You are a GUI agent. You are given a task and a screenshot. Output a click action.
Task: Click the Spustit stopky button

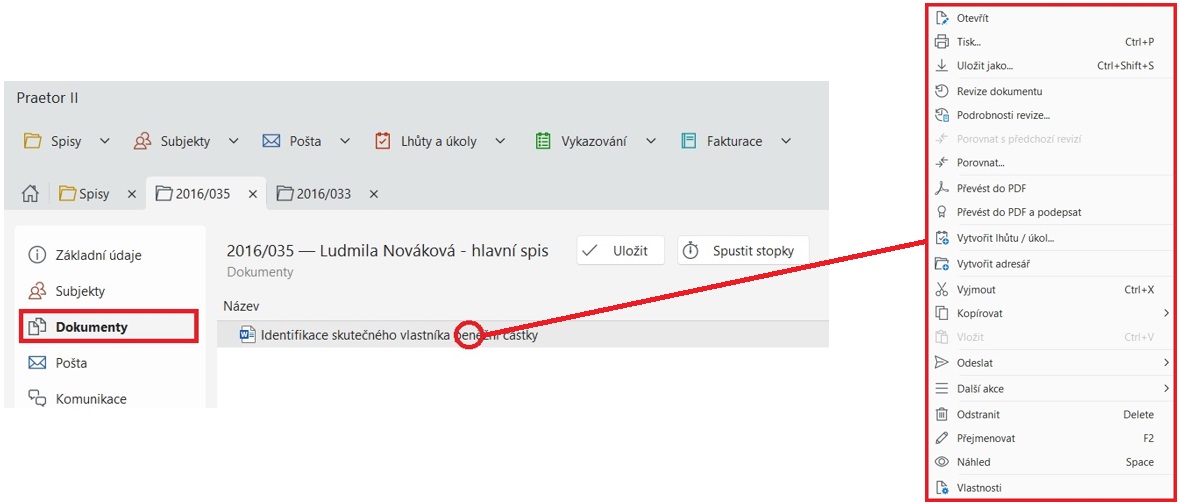pos(743,251)
